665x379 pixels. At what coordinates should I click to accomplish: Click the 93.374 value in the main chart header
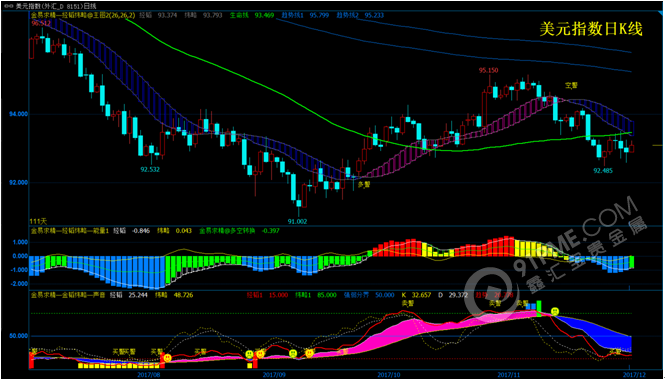pos(167,15)
